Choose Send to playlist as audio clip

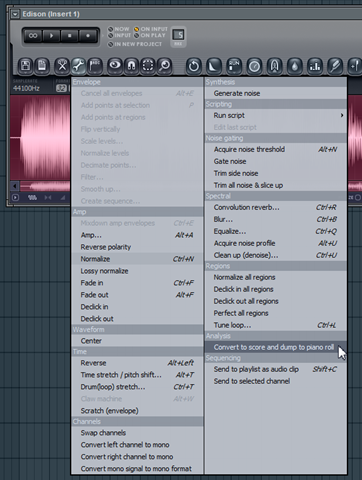(276, 369)
